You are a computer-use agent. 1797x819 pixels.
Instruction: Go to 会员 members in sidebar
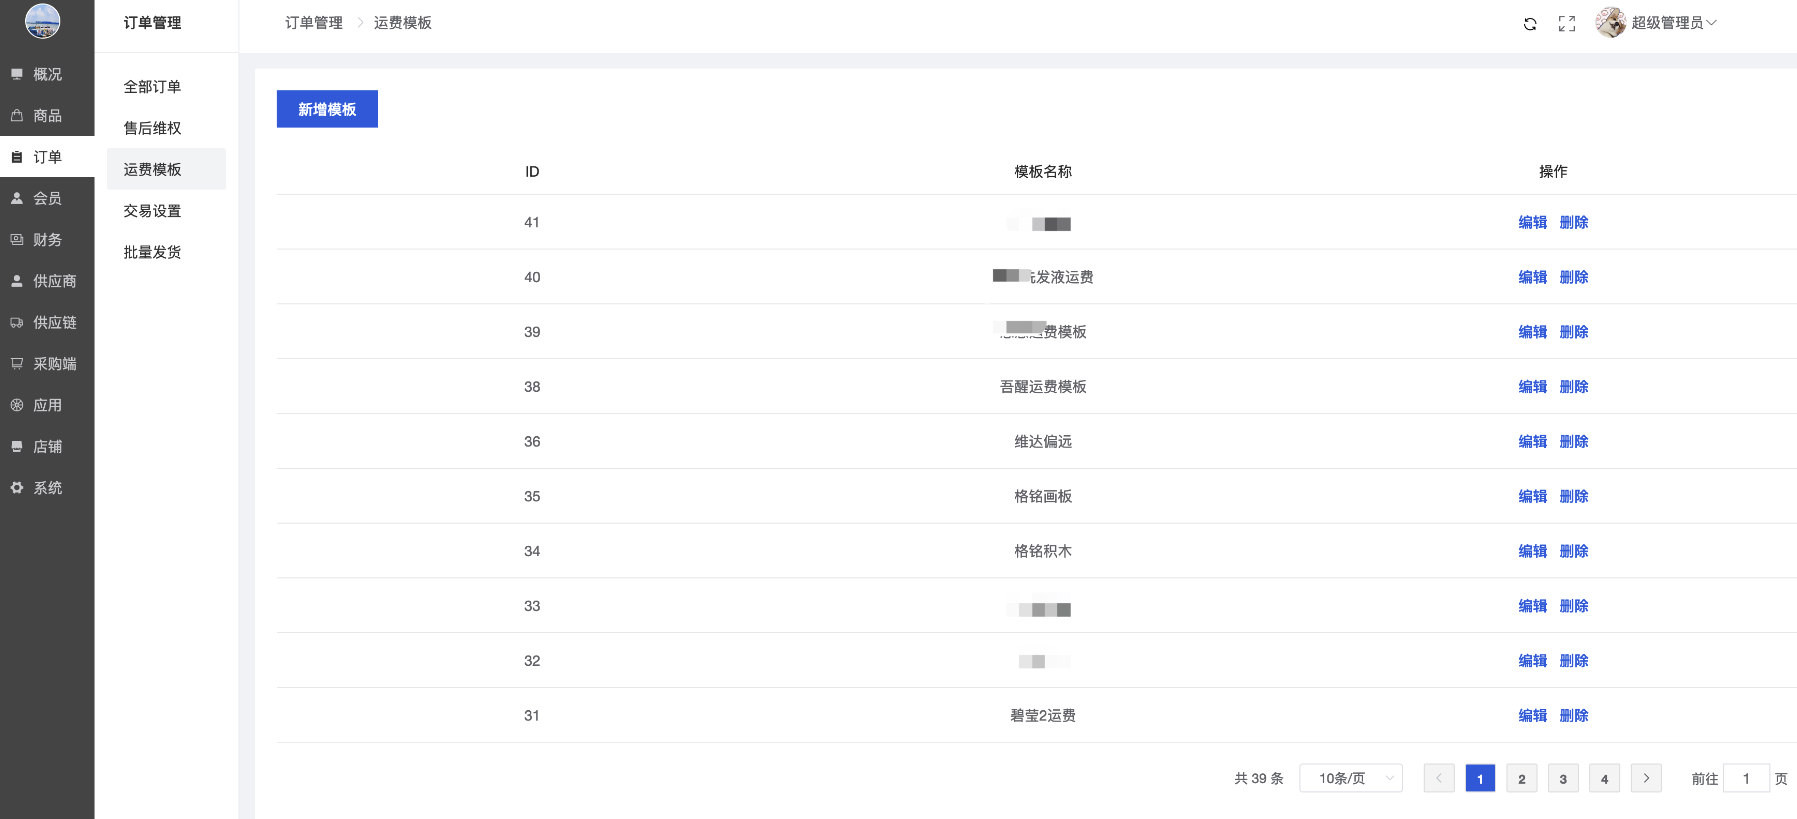[x=46, y=199]
